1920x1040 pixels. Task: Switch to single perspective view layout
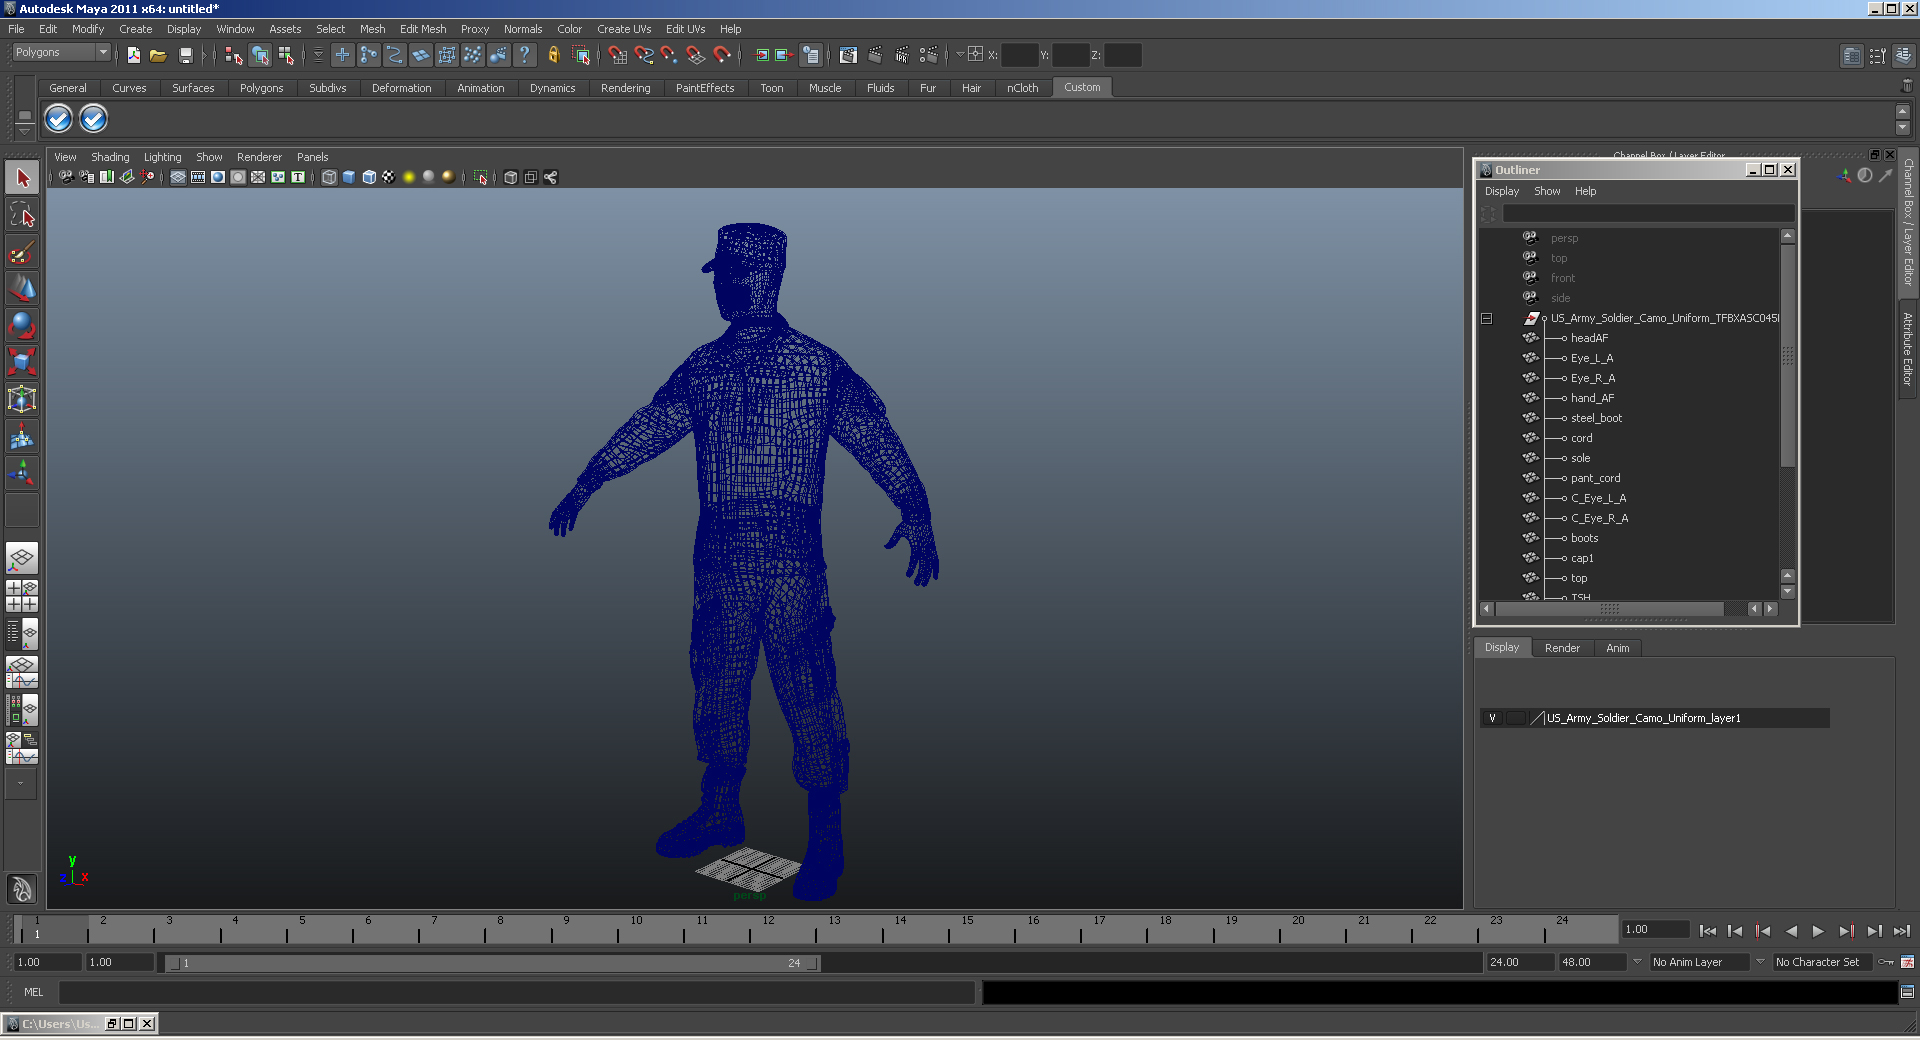point(22,558)
